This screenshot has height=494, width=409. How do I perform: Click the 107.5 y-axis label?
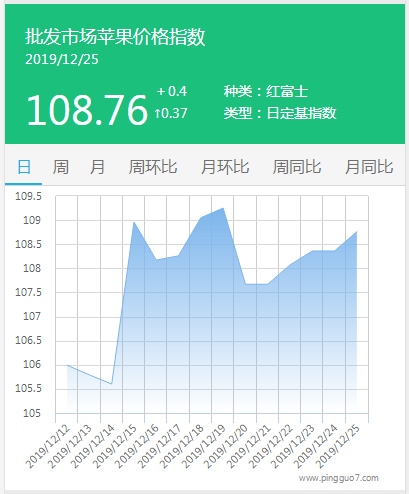point(28,292)
